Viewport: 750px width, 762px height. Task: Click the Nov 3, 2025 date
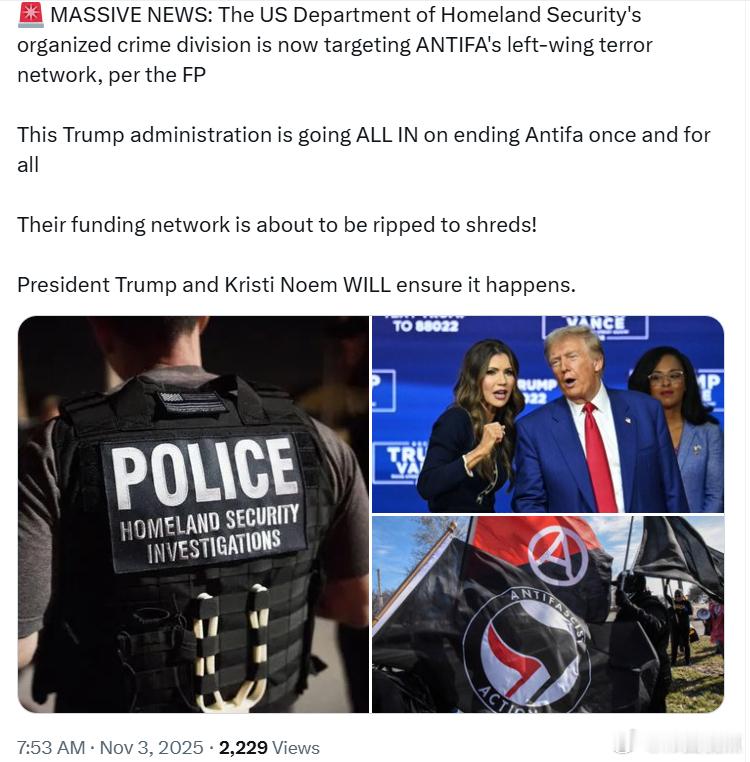tap(151, 747)
